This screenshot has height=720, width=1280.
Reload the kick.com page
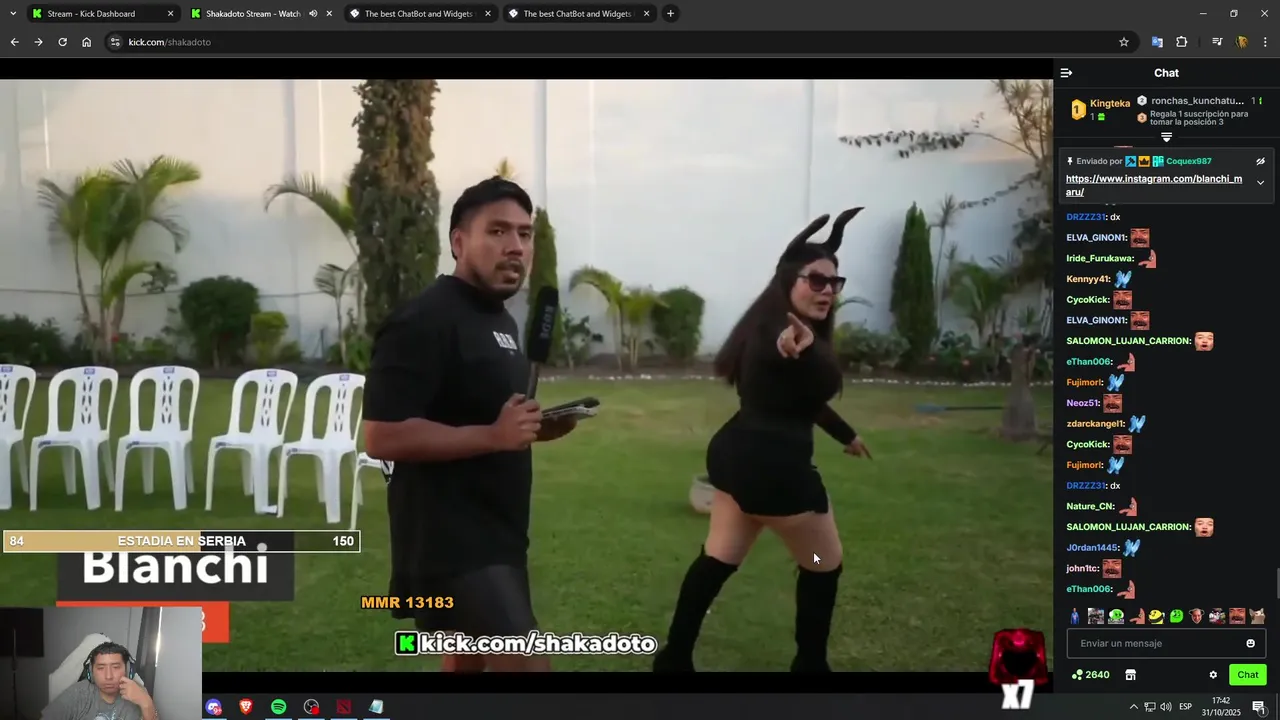tap(62, 42)
